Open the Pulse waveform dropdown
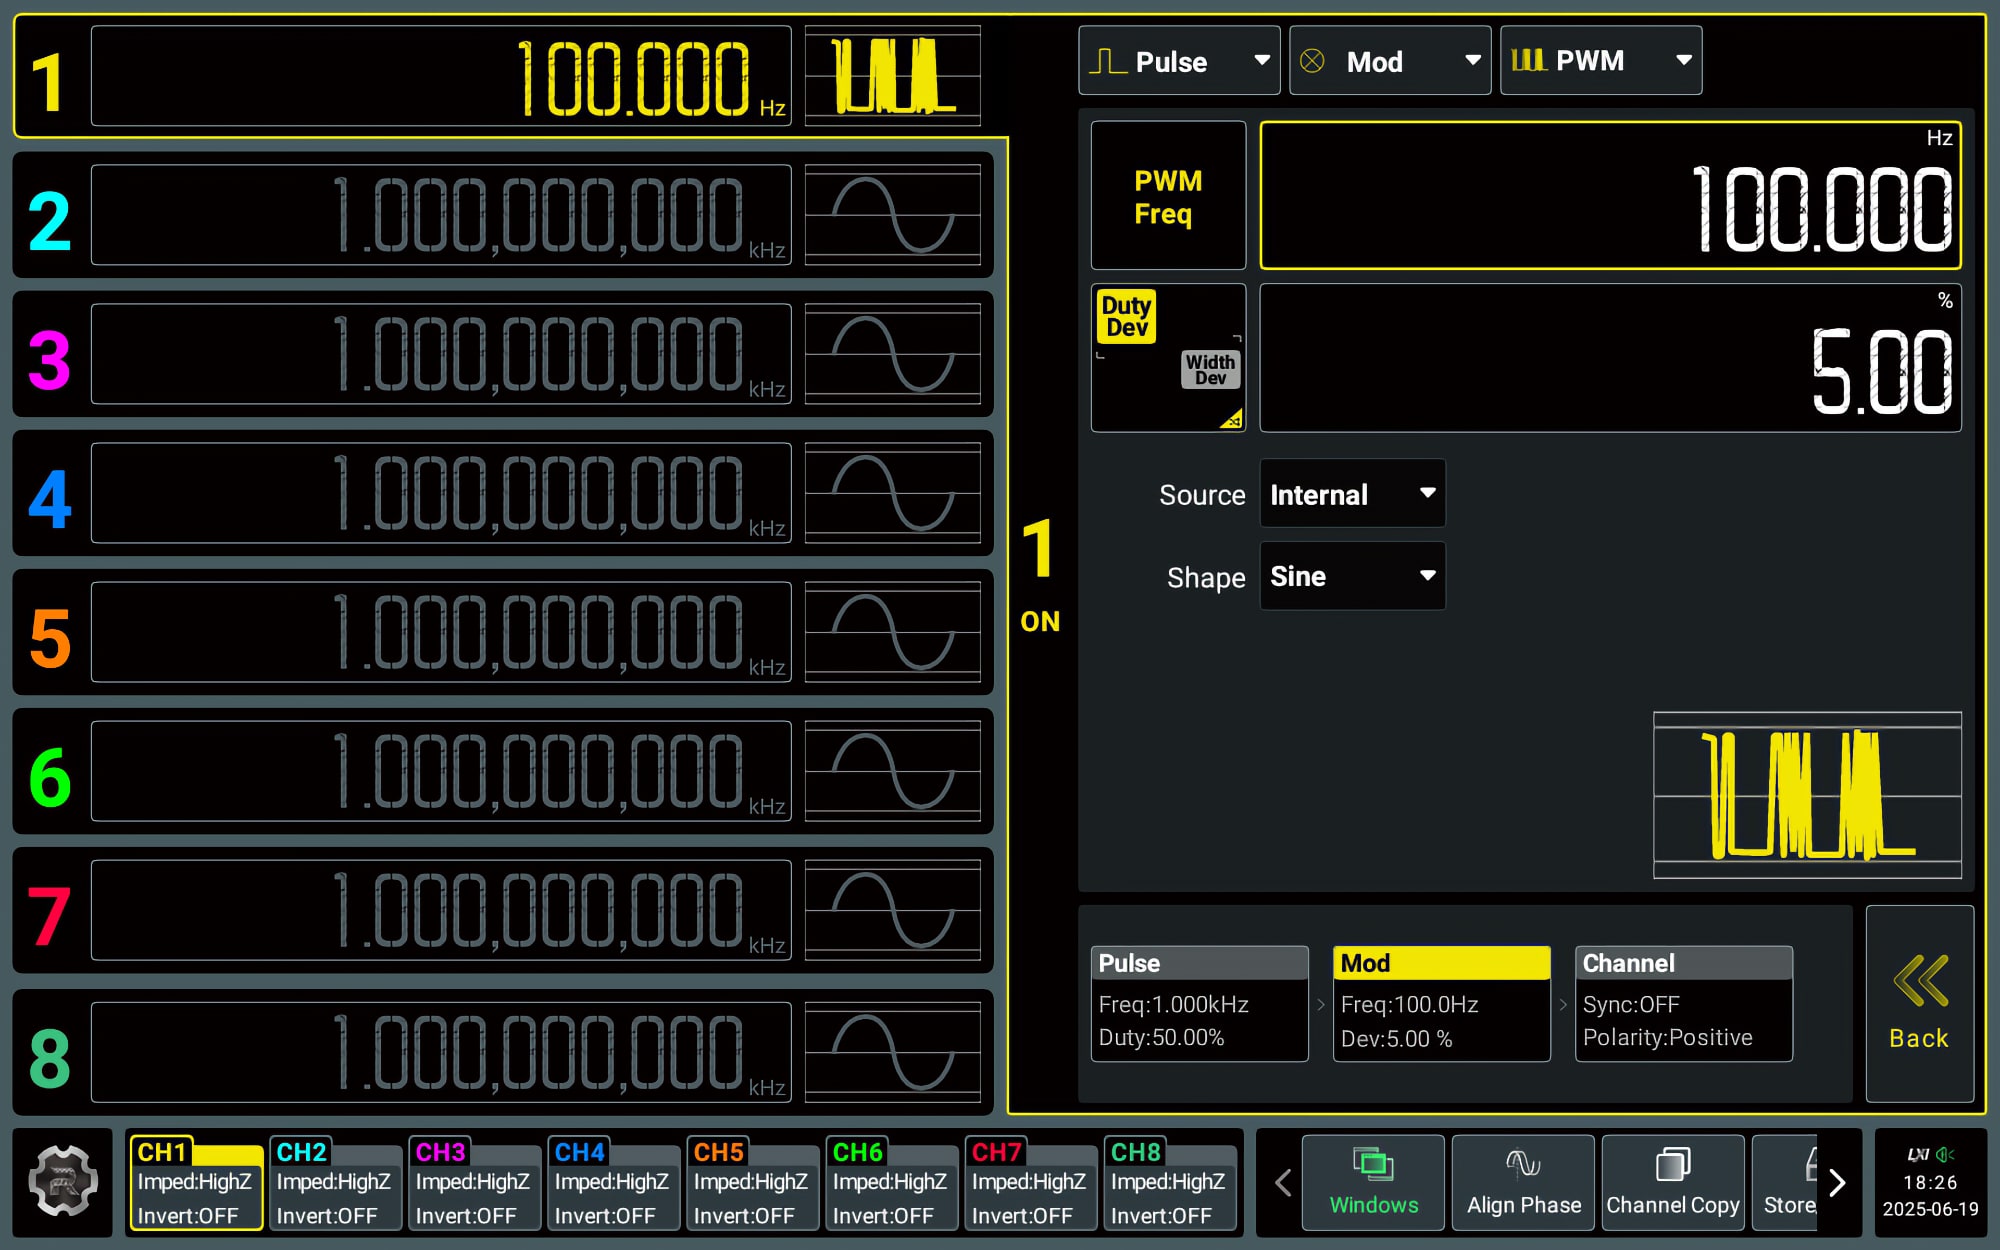This screenshot has width=2000, height=1250. point(1179,61)
